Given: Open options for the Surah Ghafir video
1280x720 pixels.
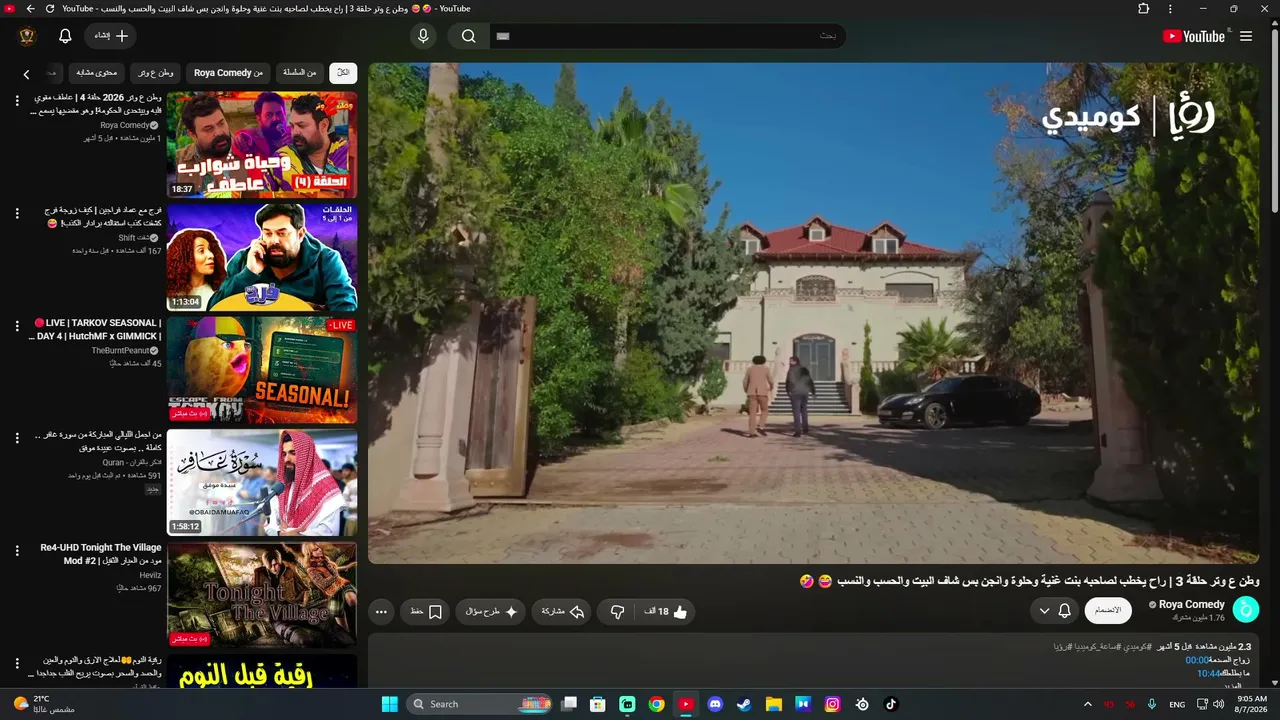Looking at the screenshot, I should pyautogui.click(x=17, y=438).
